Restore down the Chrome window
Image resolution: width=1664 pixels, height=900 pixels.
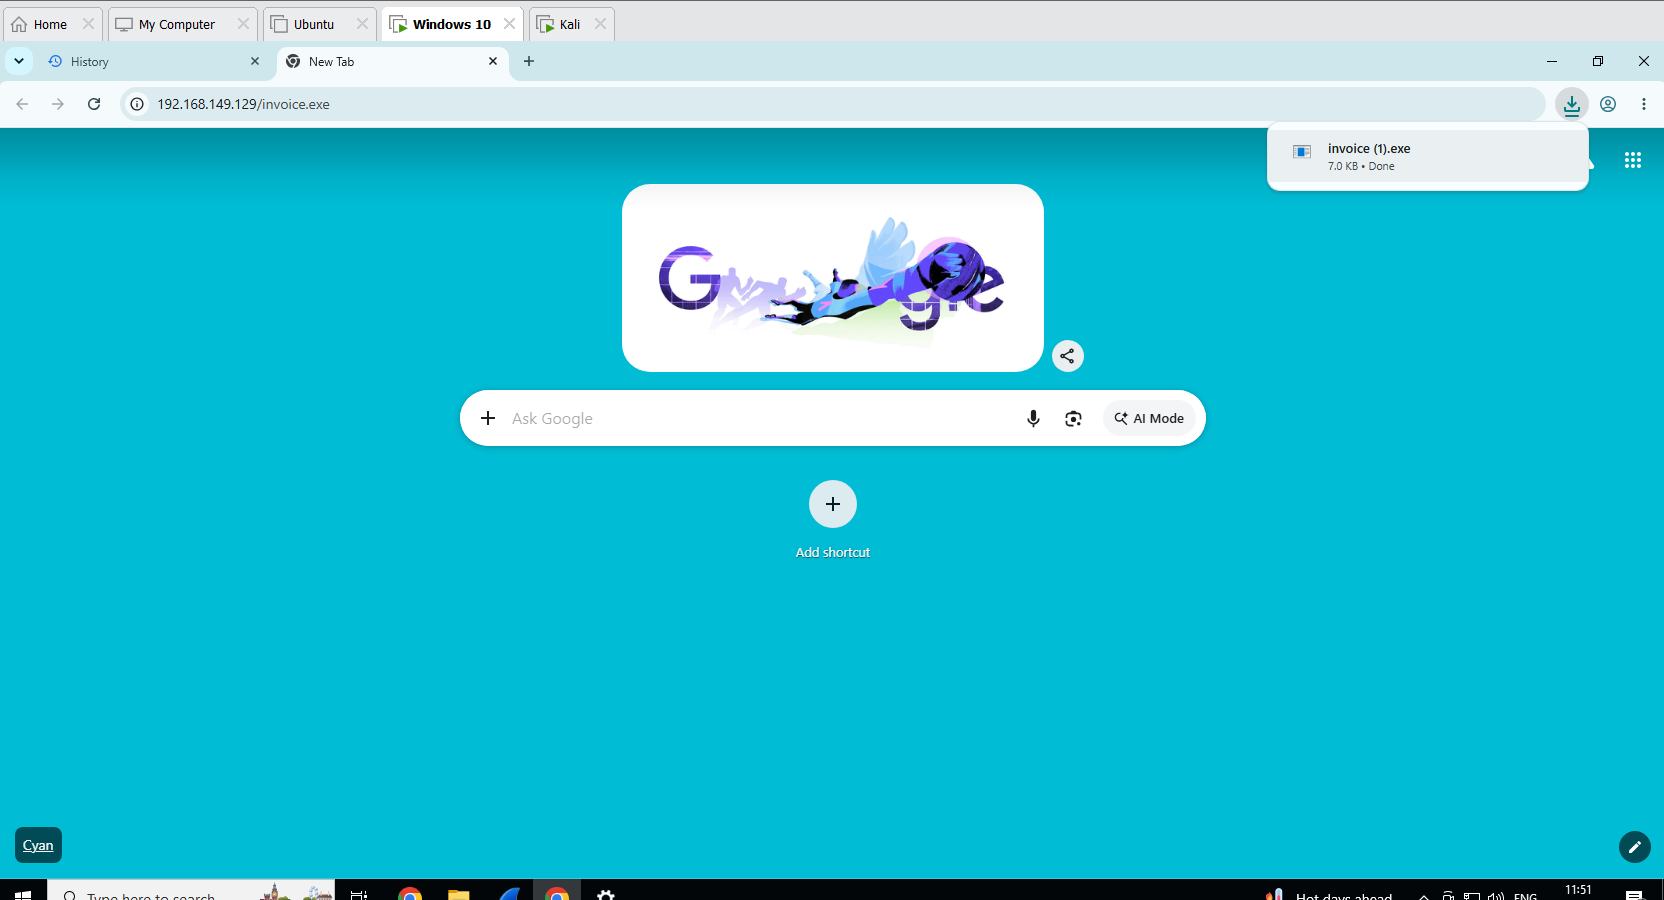click(1598, 61)
